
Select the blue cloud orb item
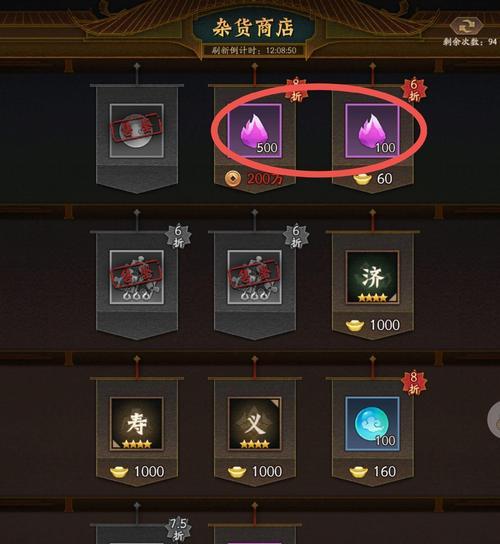[x=372, y=424]
